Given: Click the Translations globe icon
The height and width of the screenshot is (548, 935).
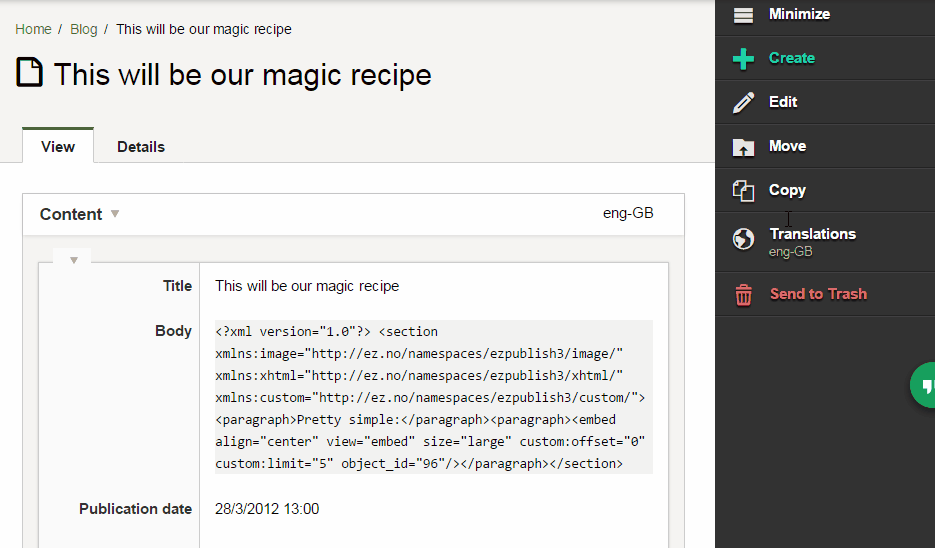Looking at the screenshot, I should coord(743,239).
